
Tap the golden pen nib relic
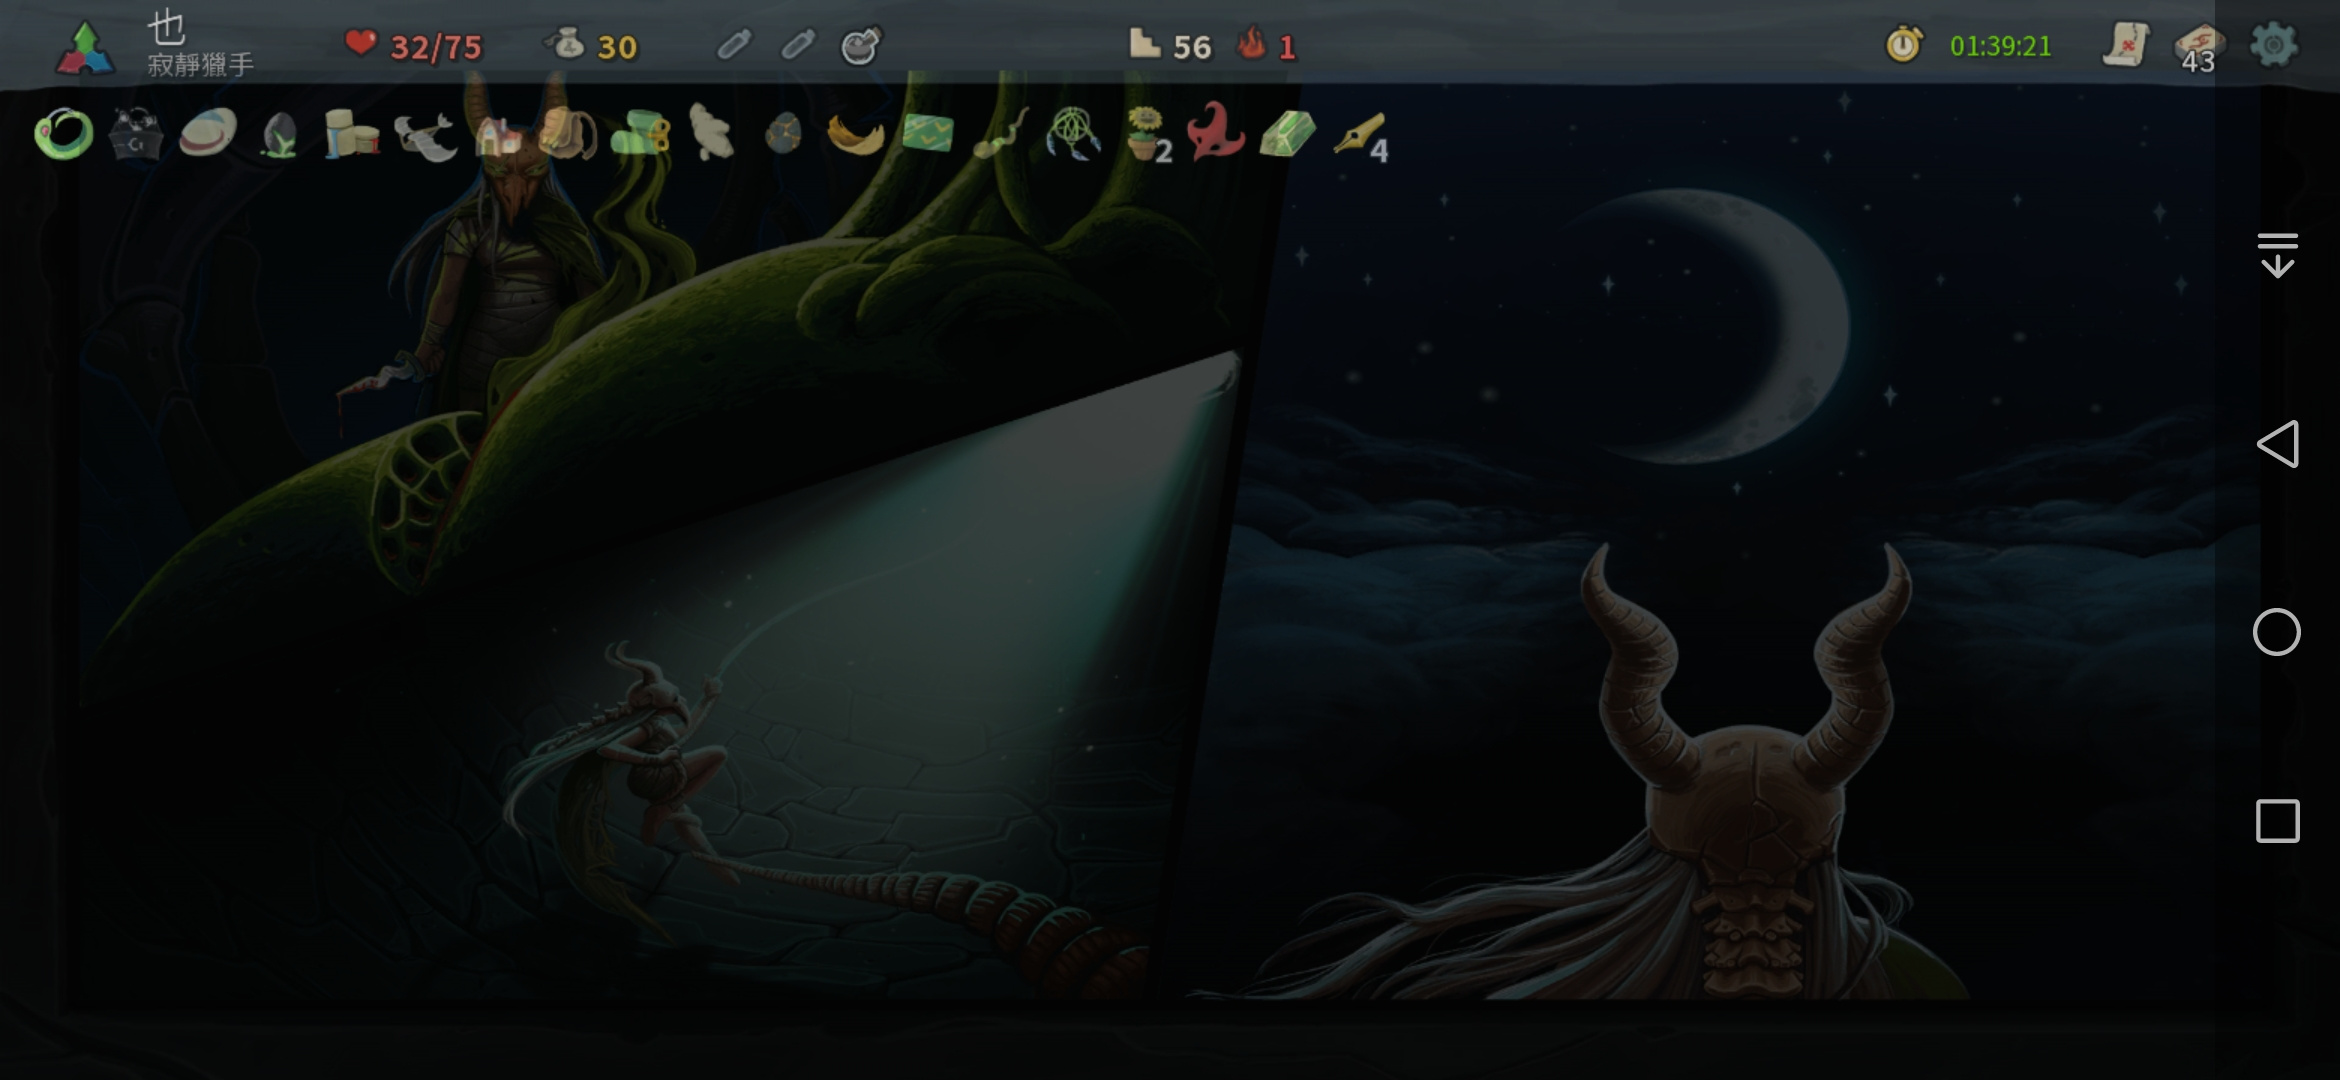click(1361, 136)
